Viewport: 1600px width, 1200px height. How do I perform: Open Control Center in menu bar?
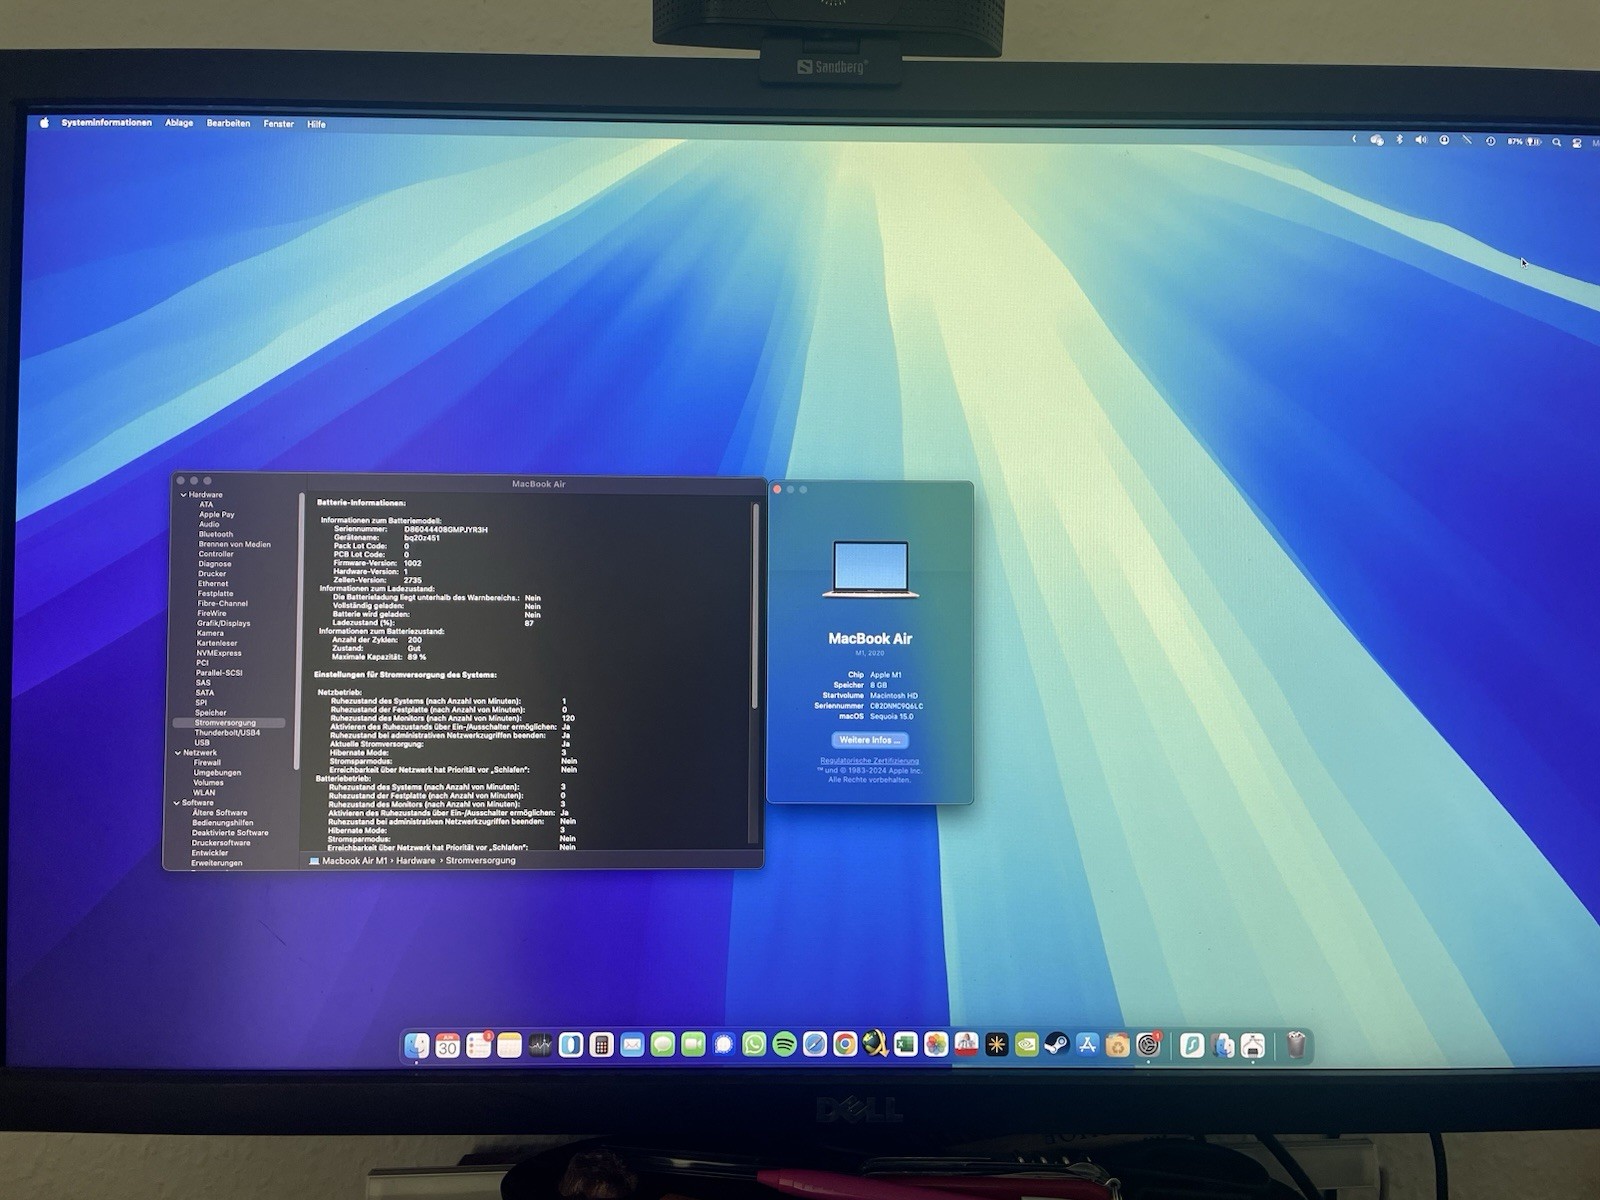point(1577,143)
